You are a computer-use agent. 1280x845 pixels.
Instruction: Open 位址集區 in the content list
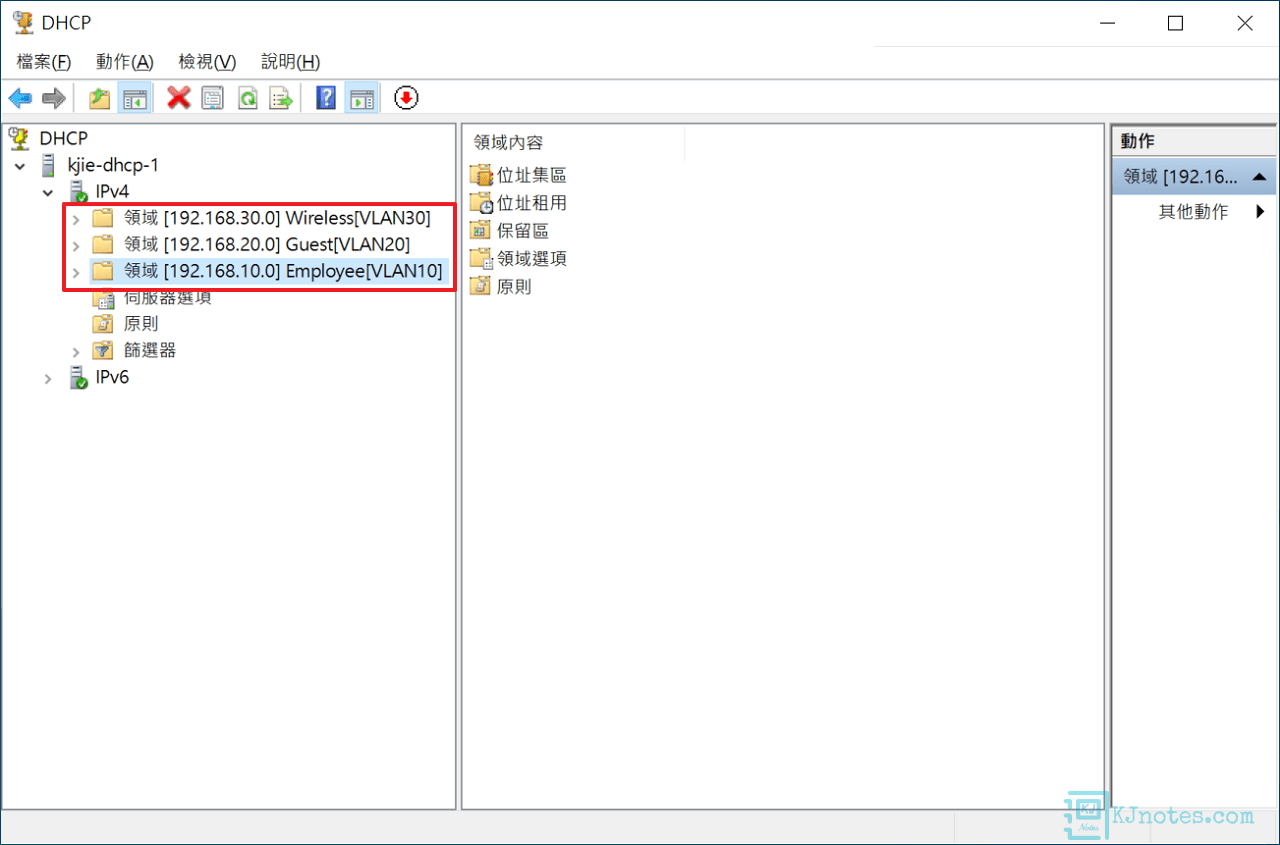[532, 175]
